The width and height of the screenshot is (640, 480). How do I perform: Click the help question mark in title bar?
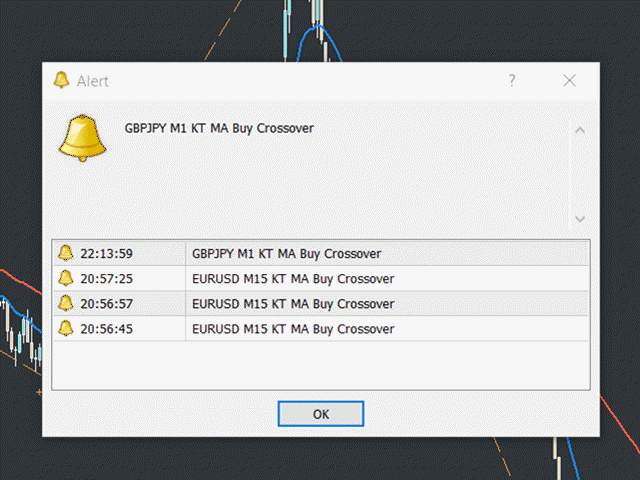(512, 80)
